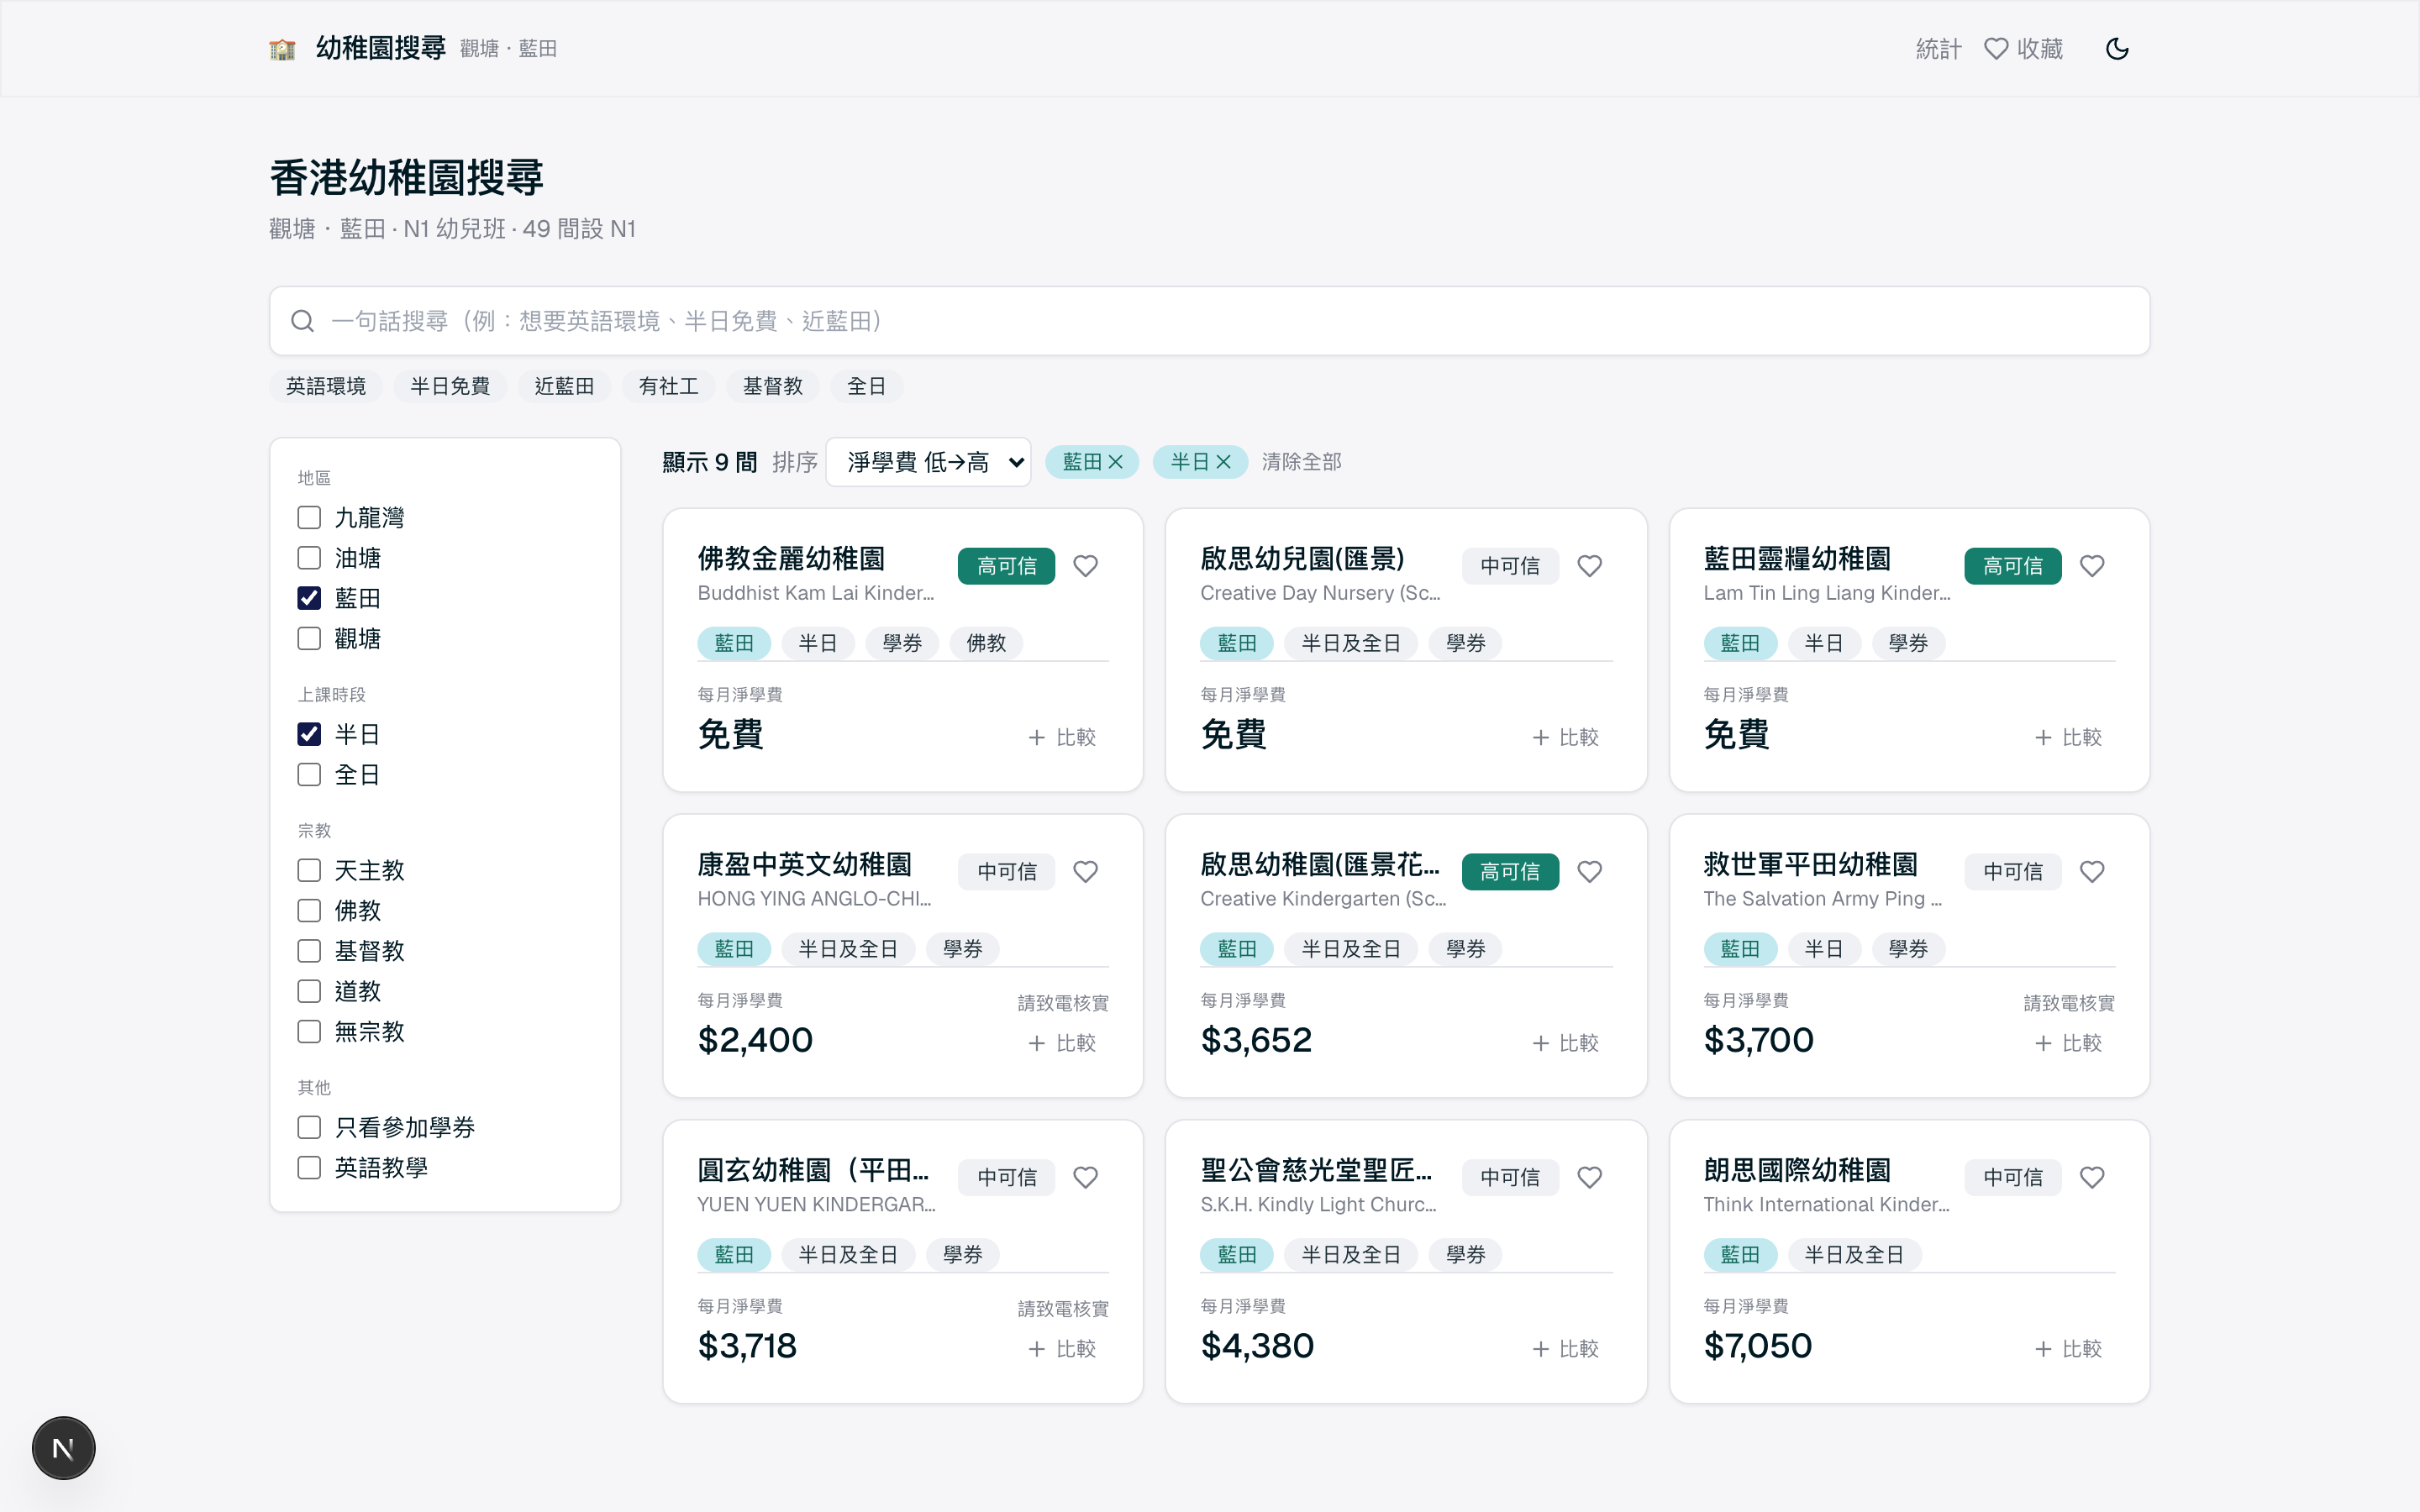This screenshot has width=2420, height=1512.
Task: Enable the 只看參加學券 checkbox
Action: 309,1127
